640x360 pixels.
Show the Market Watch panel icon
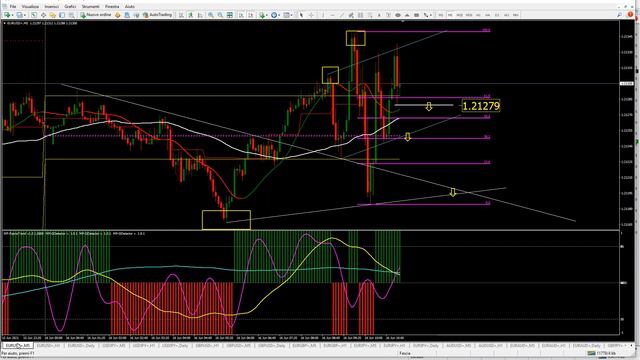34,15
